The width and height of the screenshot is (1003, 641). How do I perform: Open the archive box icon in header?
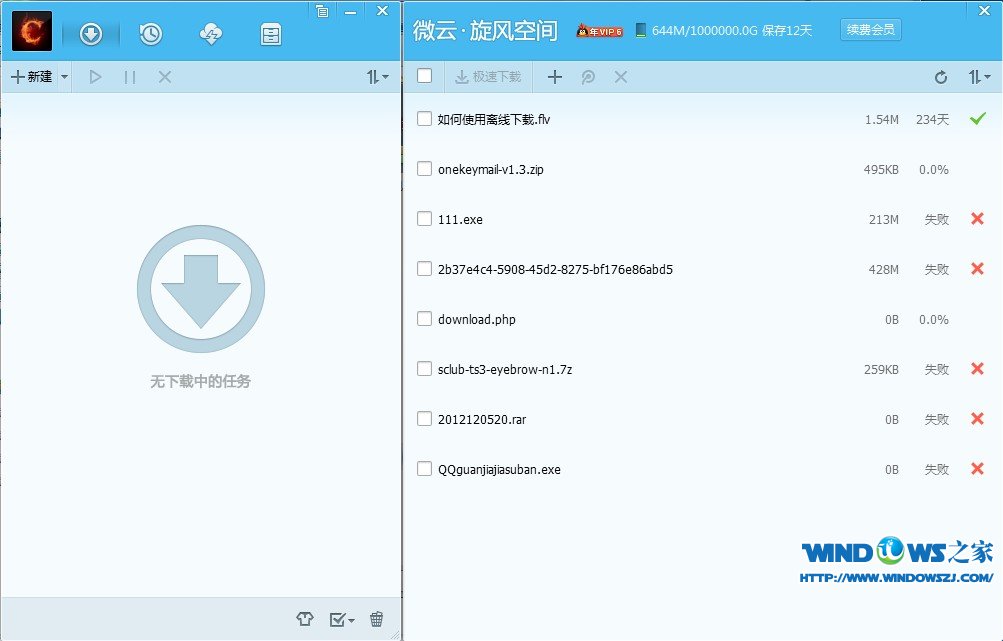click(x=271, y=34)
